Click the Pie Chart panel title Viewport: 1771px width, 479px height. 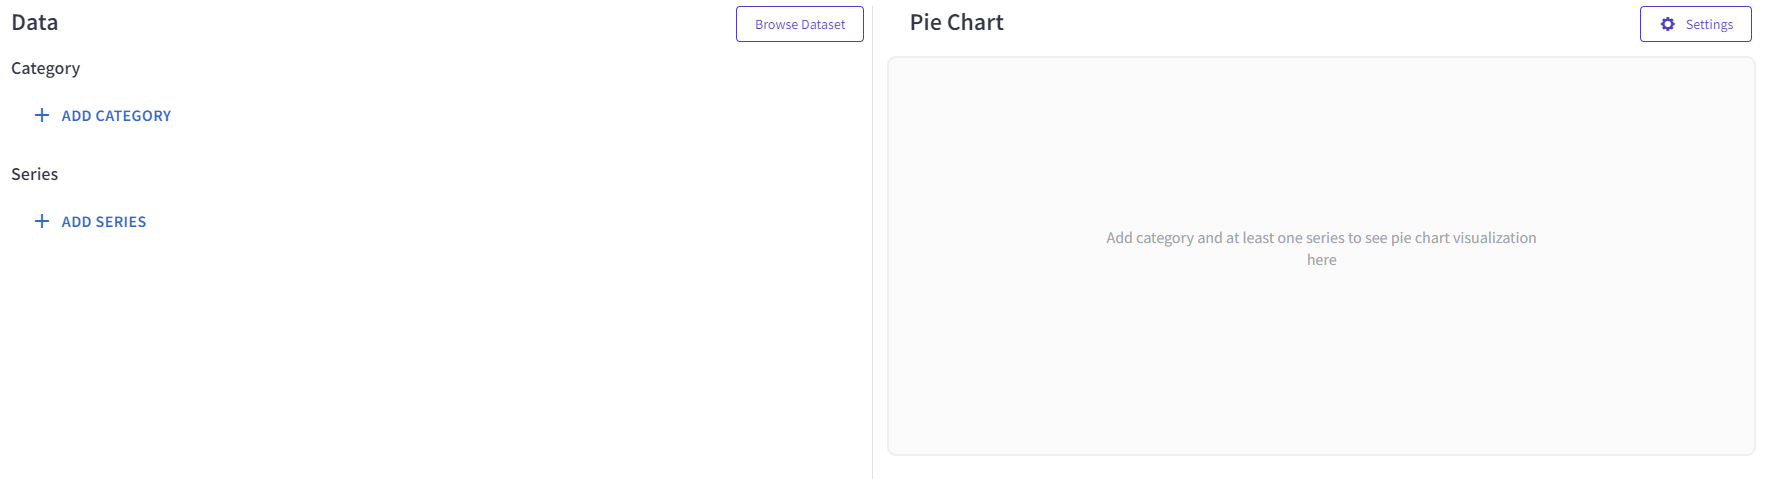956,22
